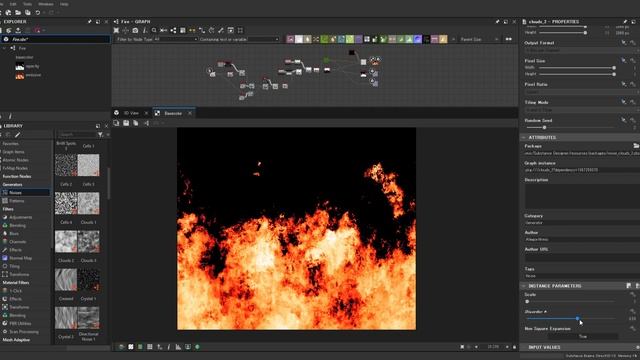Open the Windows menu in menu bar

point(46,4)
